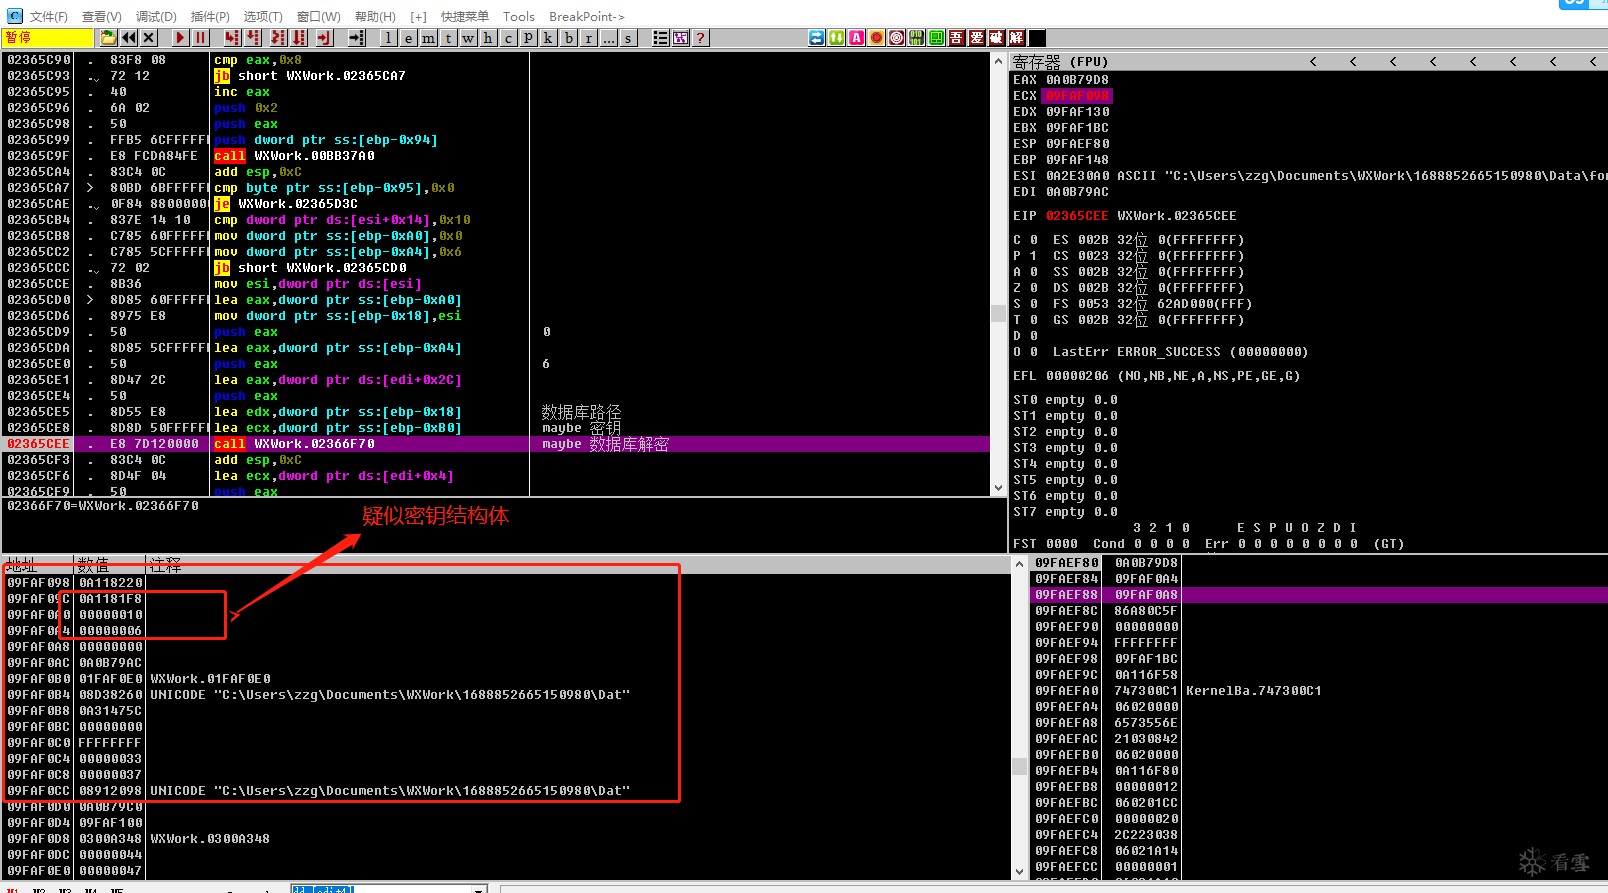This screenshot has width=1608, height=893.
Task: Open the 选项(T) menu
Action: 263,16
